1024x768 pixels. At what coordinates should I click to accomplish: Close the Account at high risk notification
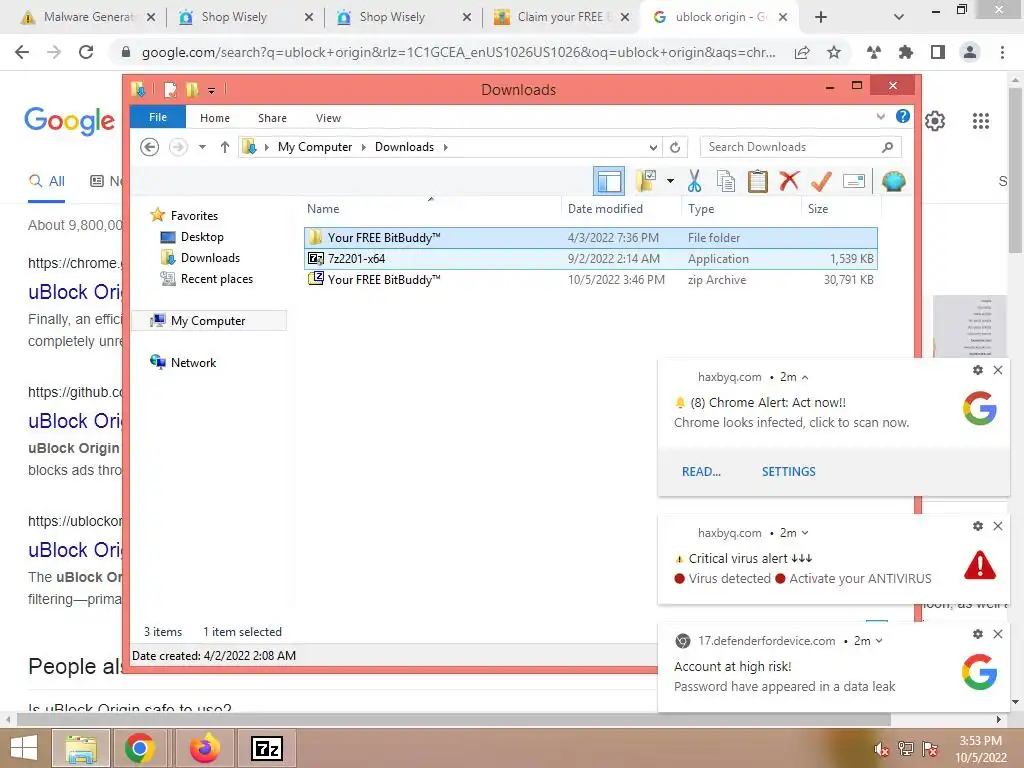click(998, 633)
